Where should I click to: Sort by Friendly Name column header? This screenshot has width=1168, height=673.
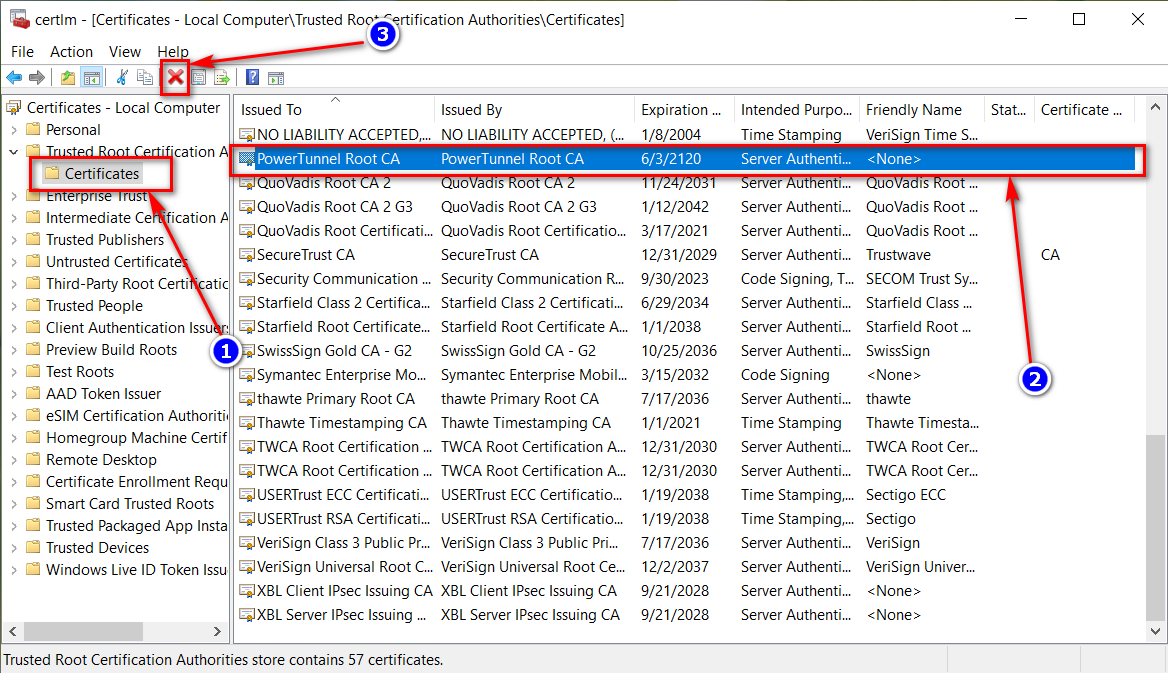pyautogui.click(x=921, y=110)
